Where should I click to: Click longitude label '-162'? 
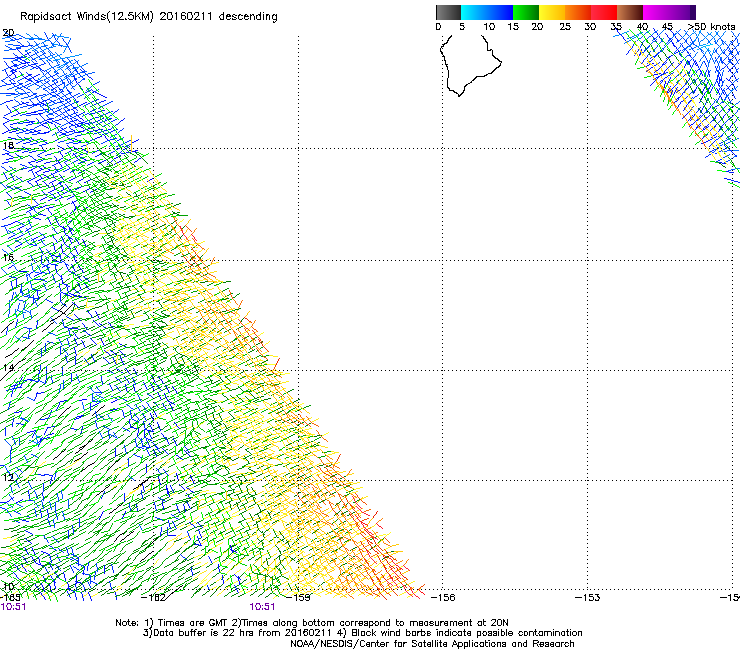(154, 597)
